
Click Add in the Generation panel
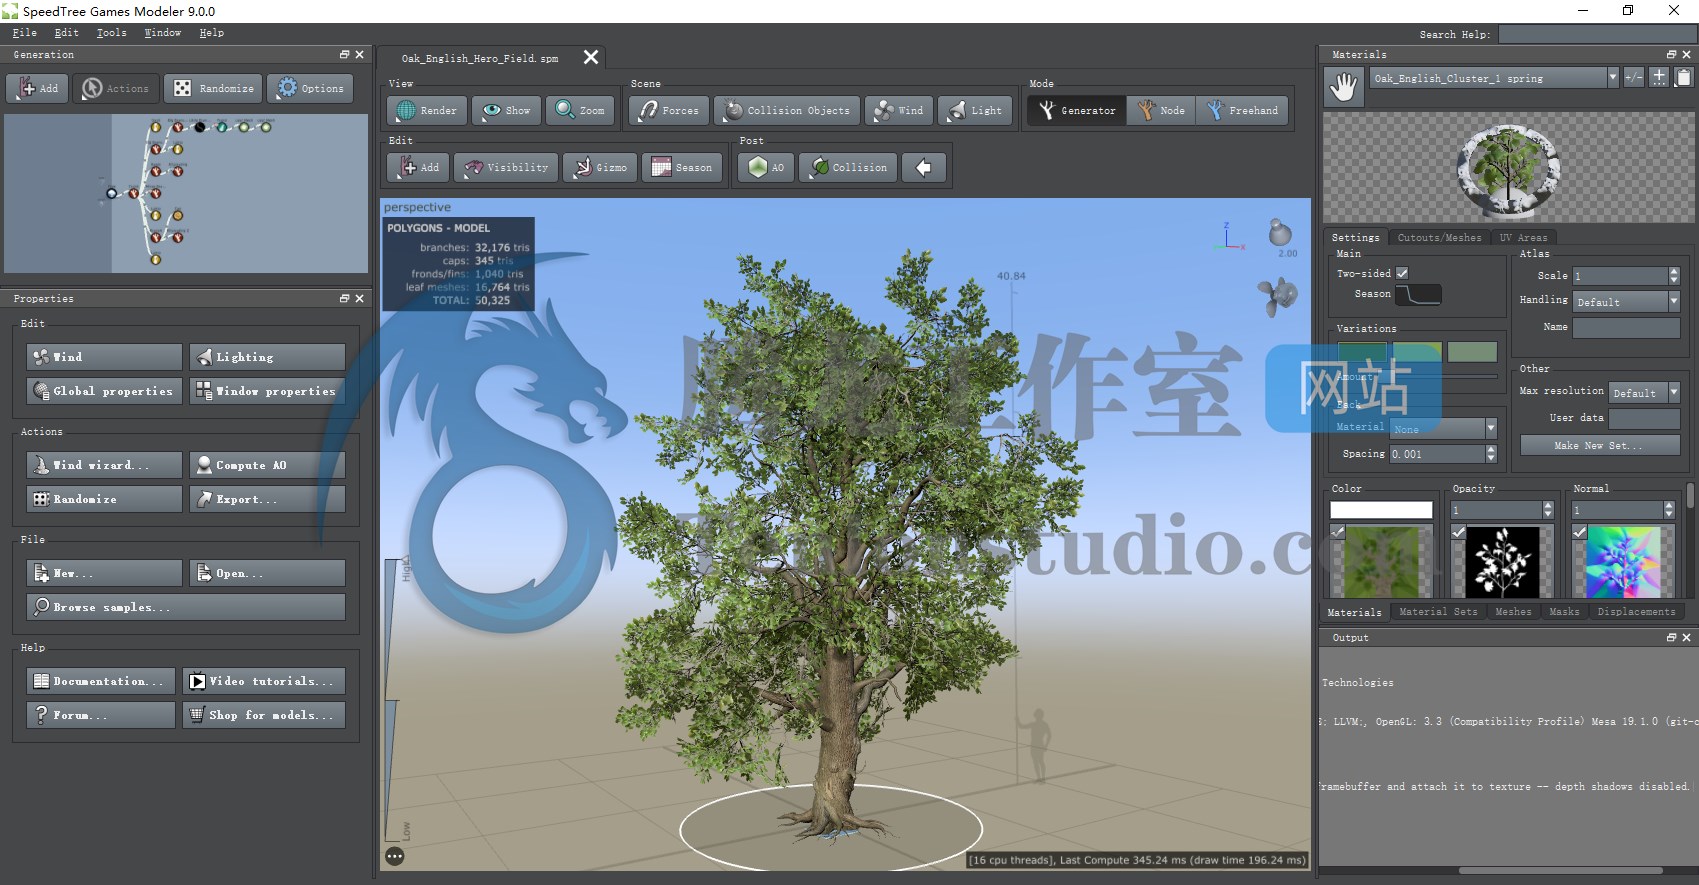pyautogui.click(x=37, y=88)
